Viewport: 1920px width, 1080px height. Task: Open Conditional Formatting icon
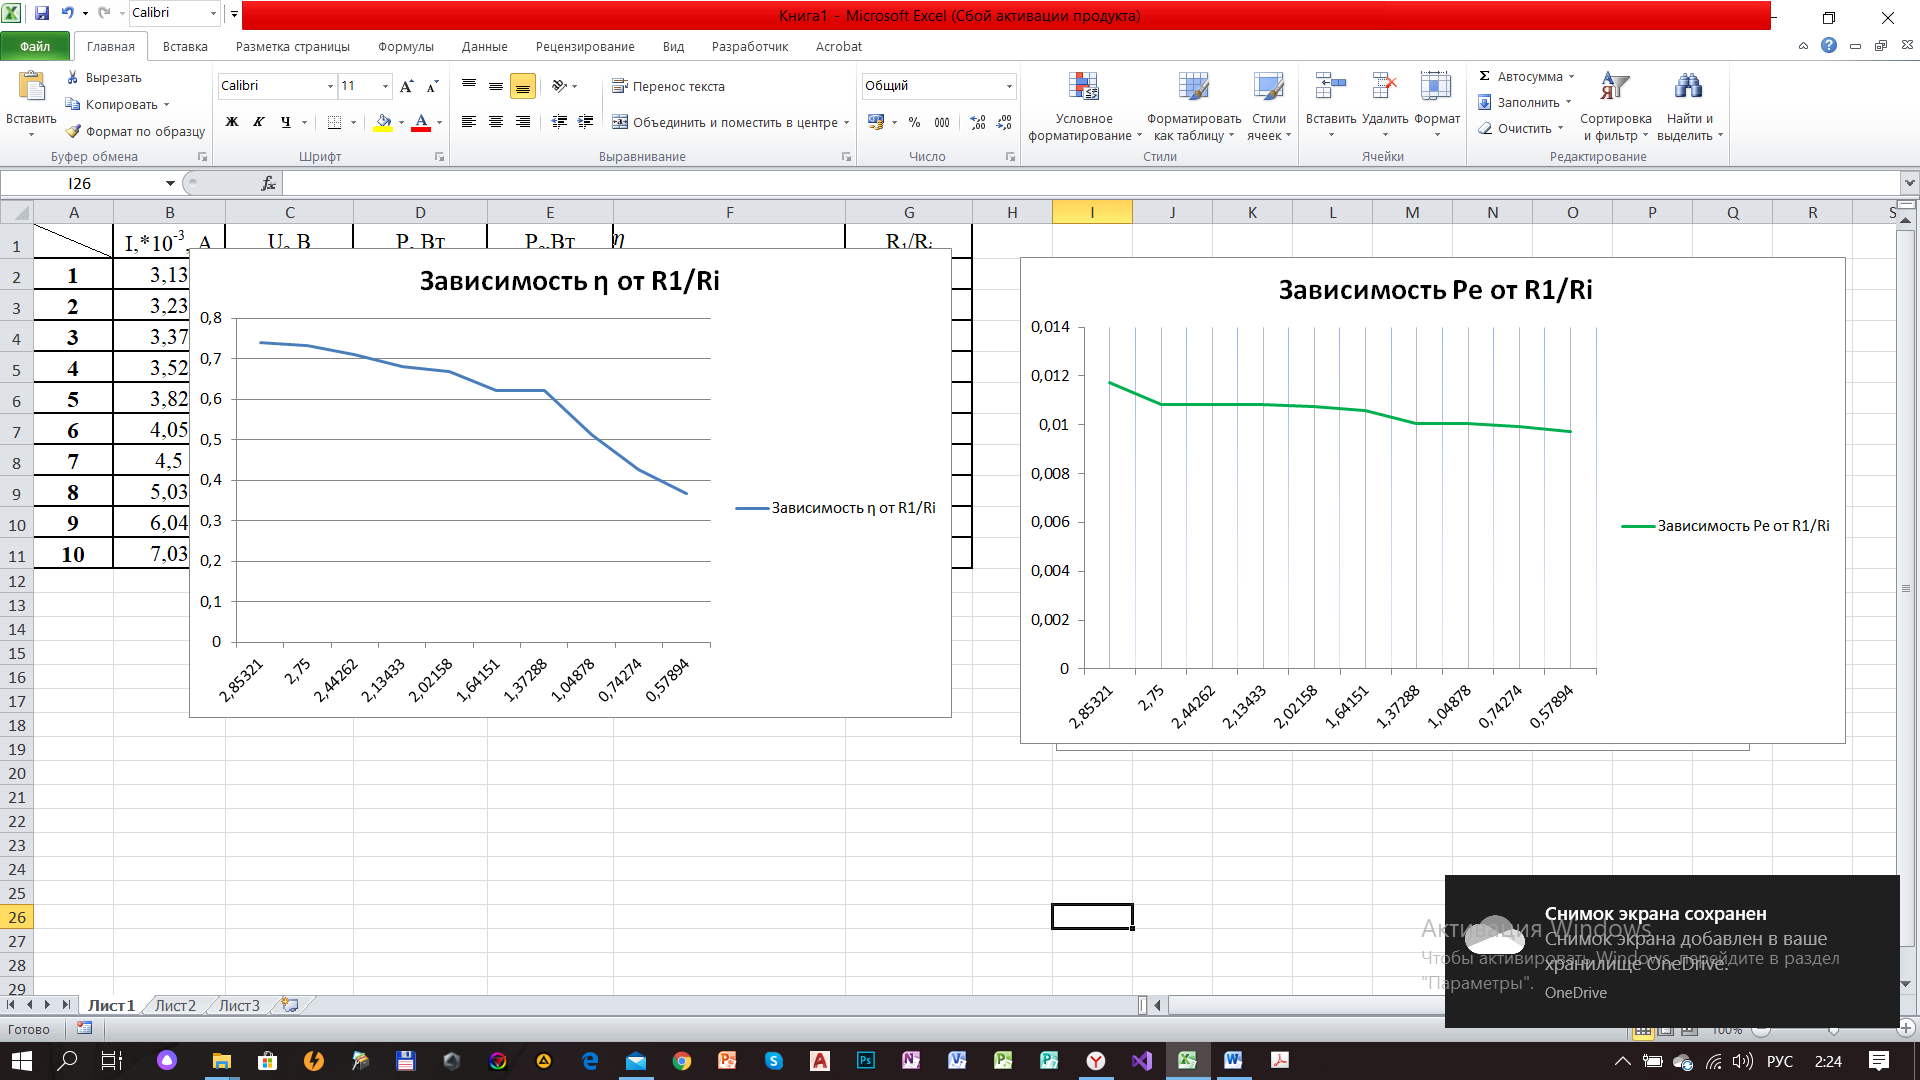pyautogui.click(x=1084, y=87)
